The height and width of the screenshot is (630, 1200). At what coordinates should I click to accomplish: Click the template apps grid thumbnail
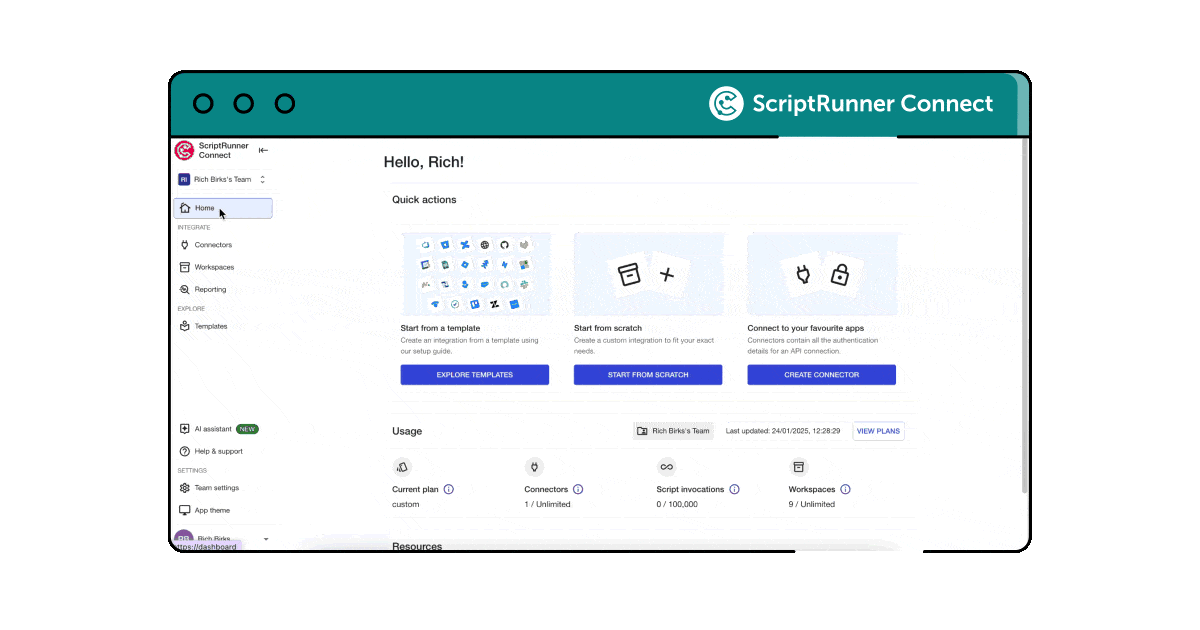475,274
